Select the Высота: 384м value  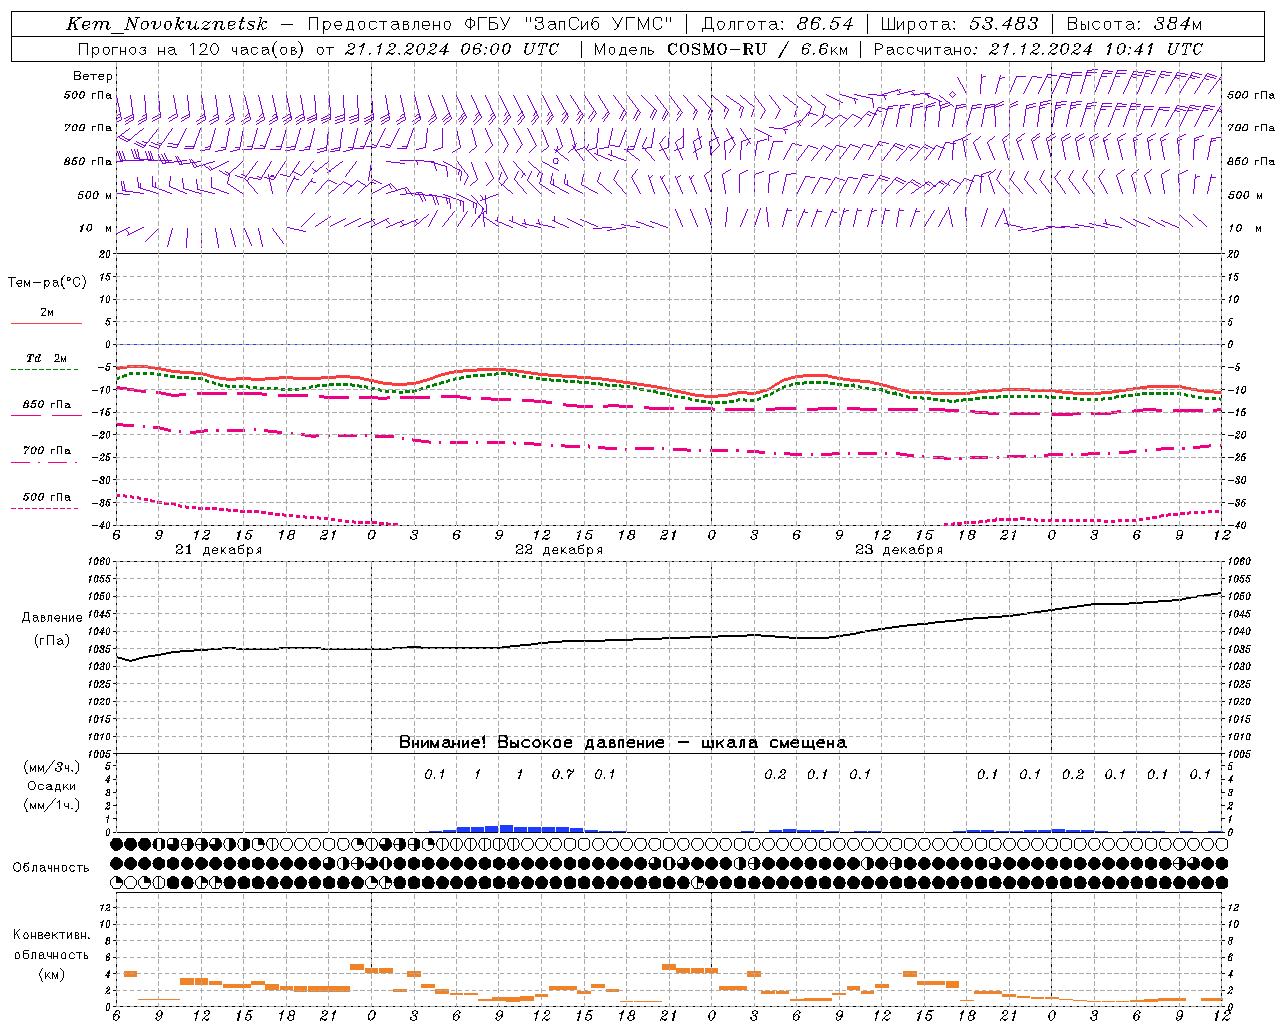point(1134,24)
